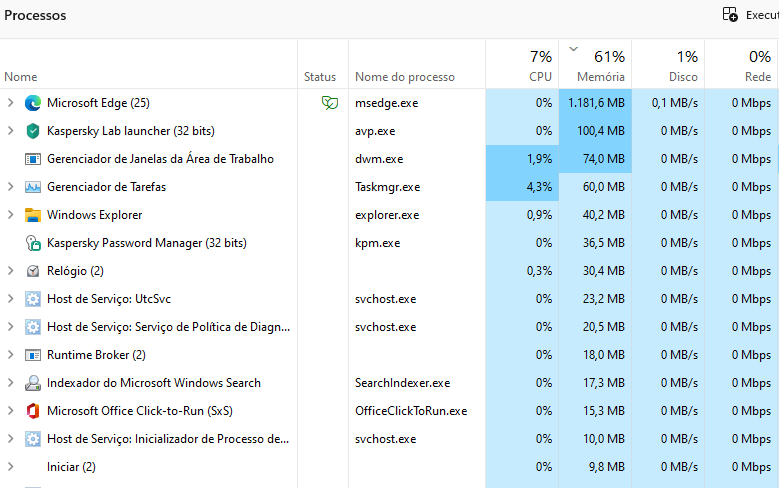The height and width of the screenshot is (488, 779).
Task: Click the 0,9% CPU value for Explorer
Action: [539, 215]
